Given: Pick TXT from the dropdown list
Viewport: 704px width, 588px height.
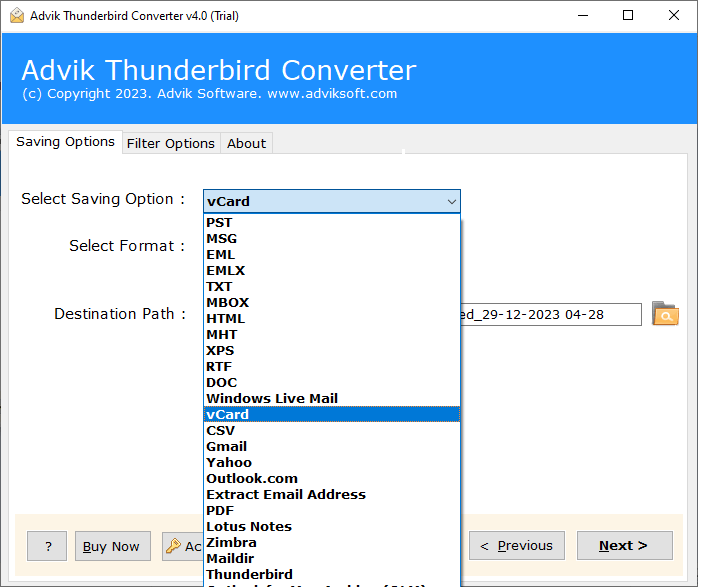Looking at the screenshot, I should [332, 287].
